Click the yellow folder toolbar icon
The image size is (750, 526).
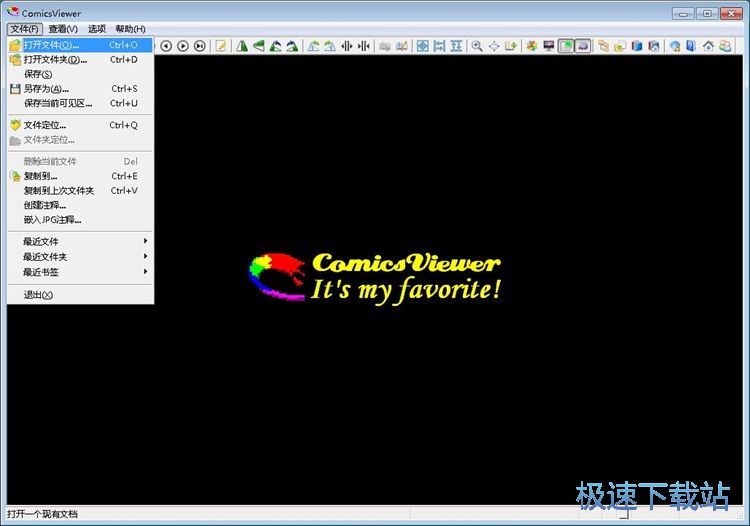pyautogui.click(x=620, y=46)
